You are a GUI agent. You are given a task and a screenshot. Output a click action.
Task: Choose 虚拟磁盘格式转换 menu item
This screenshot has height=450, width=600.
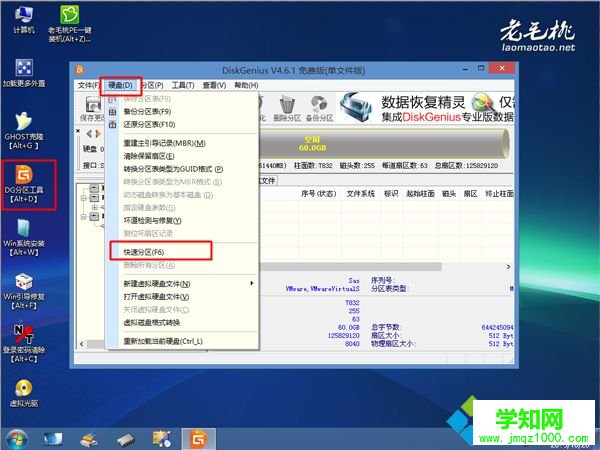point(182,323)
